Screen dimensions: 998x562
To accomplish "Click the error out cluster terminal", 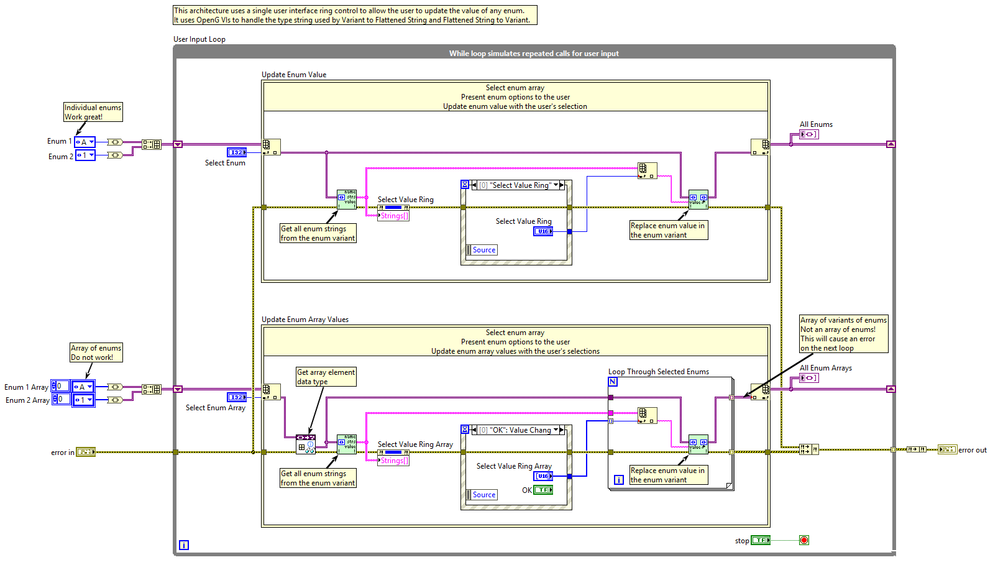I will pyautogui.click(x=946, y=450).
